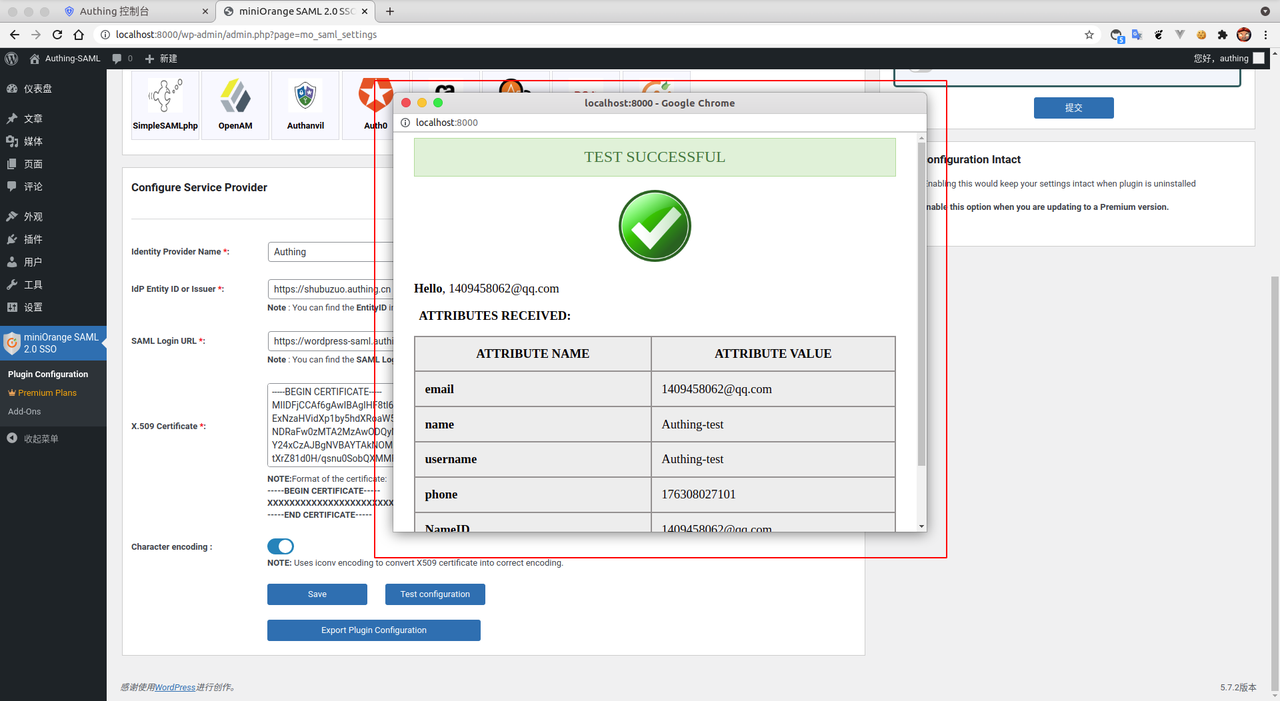Click the extension icon with badge 5
1280x701 pixels.
point(1117,35)
